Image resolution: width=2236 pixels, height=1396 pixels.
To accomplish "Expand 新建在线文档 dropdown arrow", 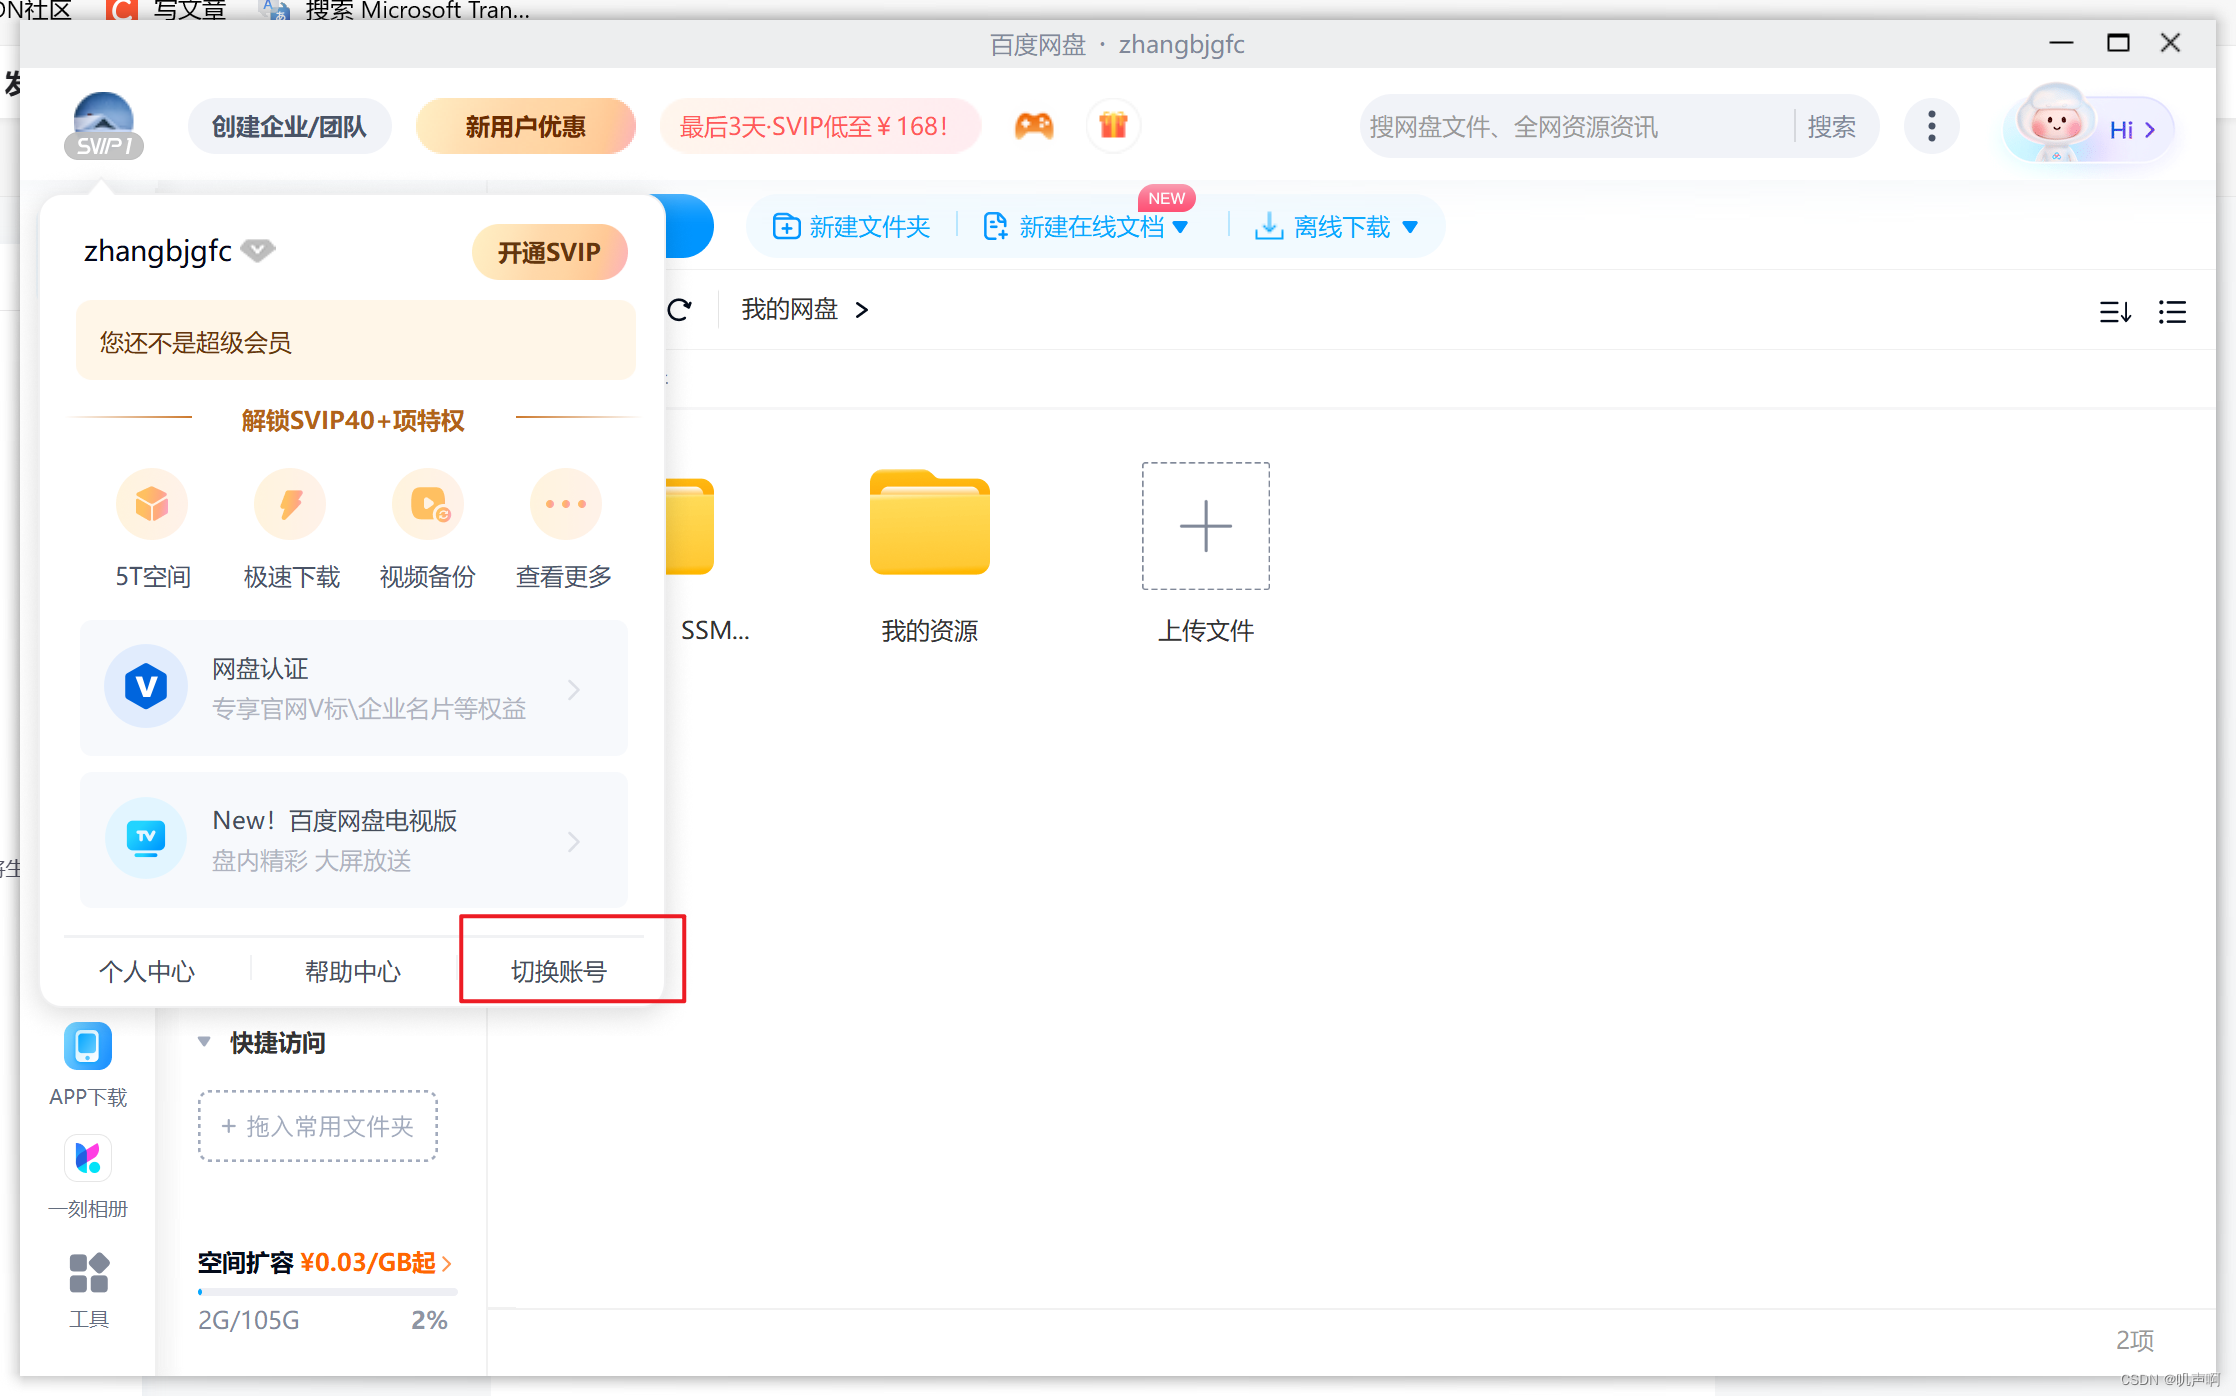I will (1180, 227).
